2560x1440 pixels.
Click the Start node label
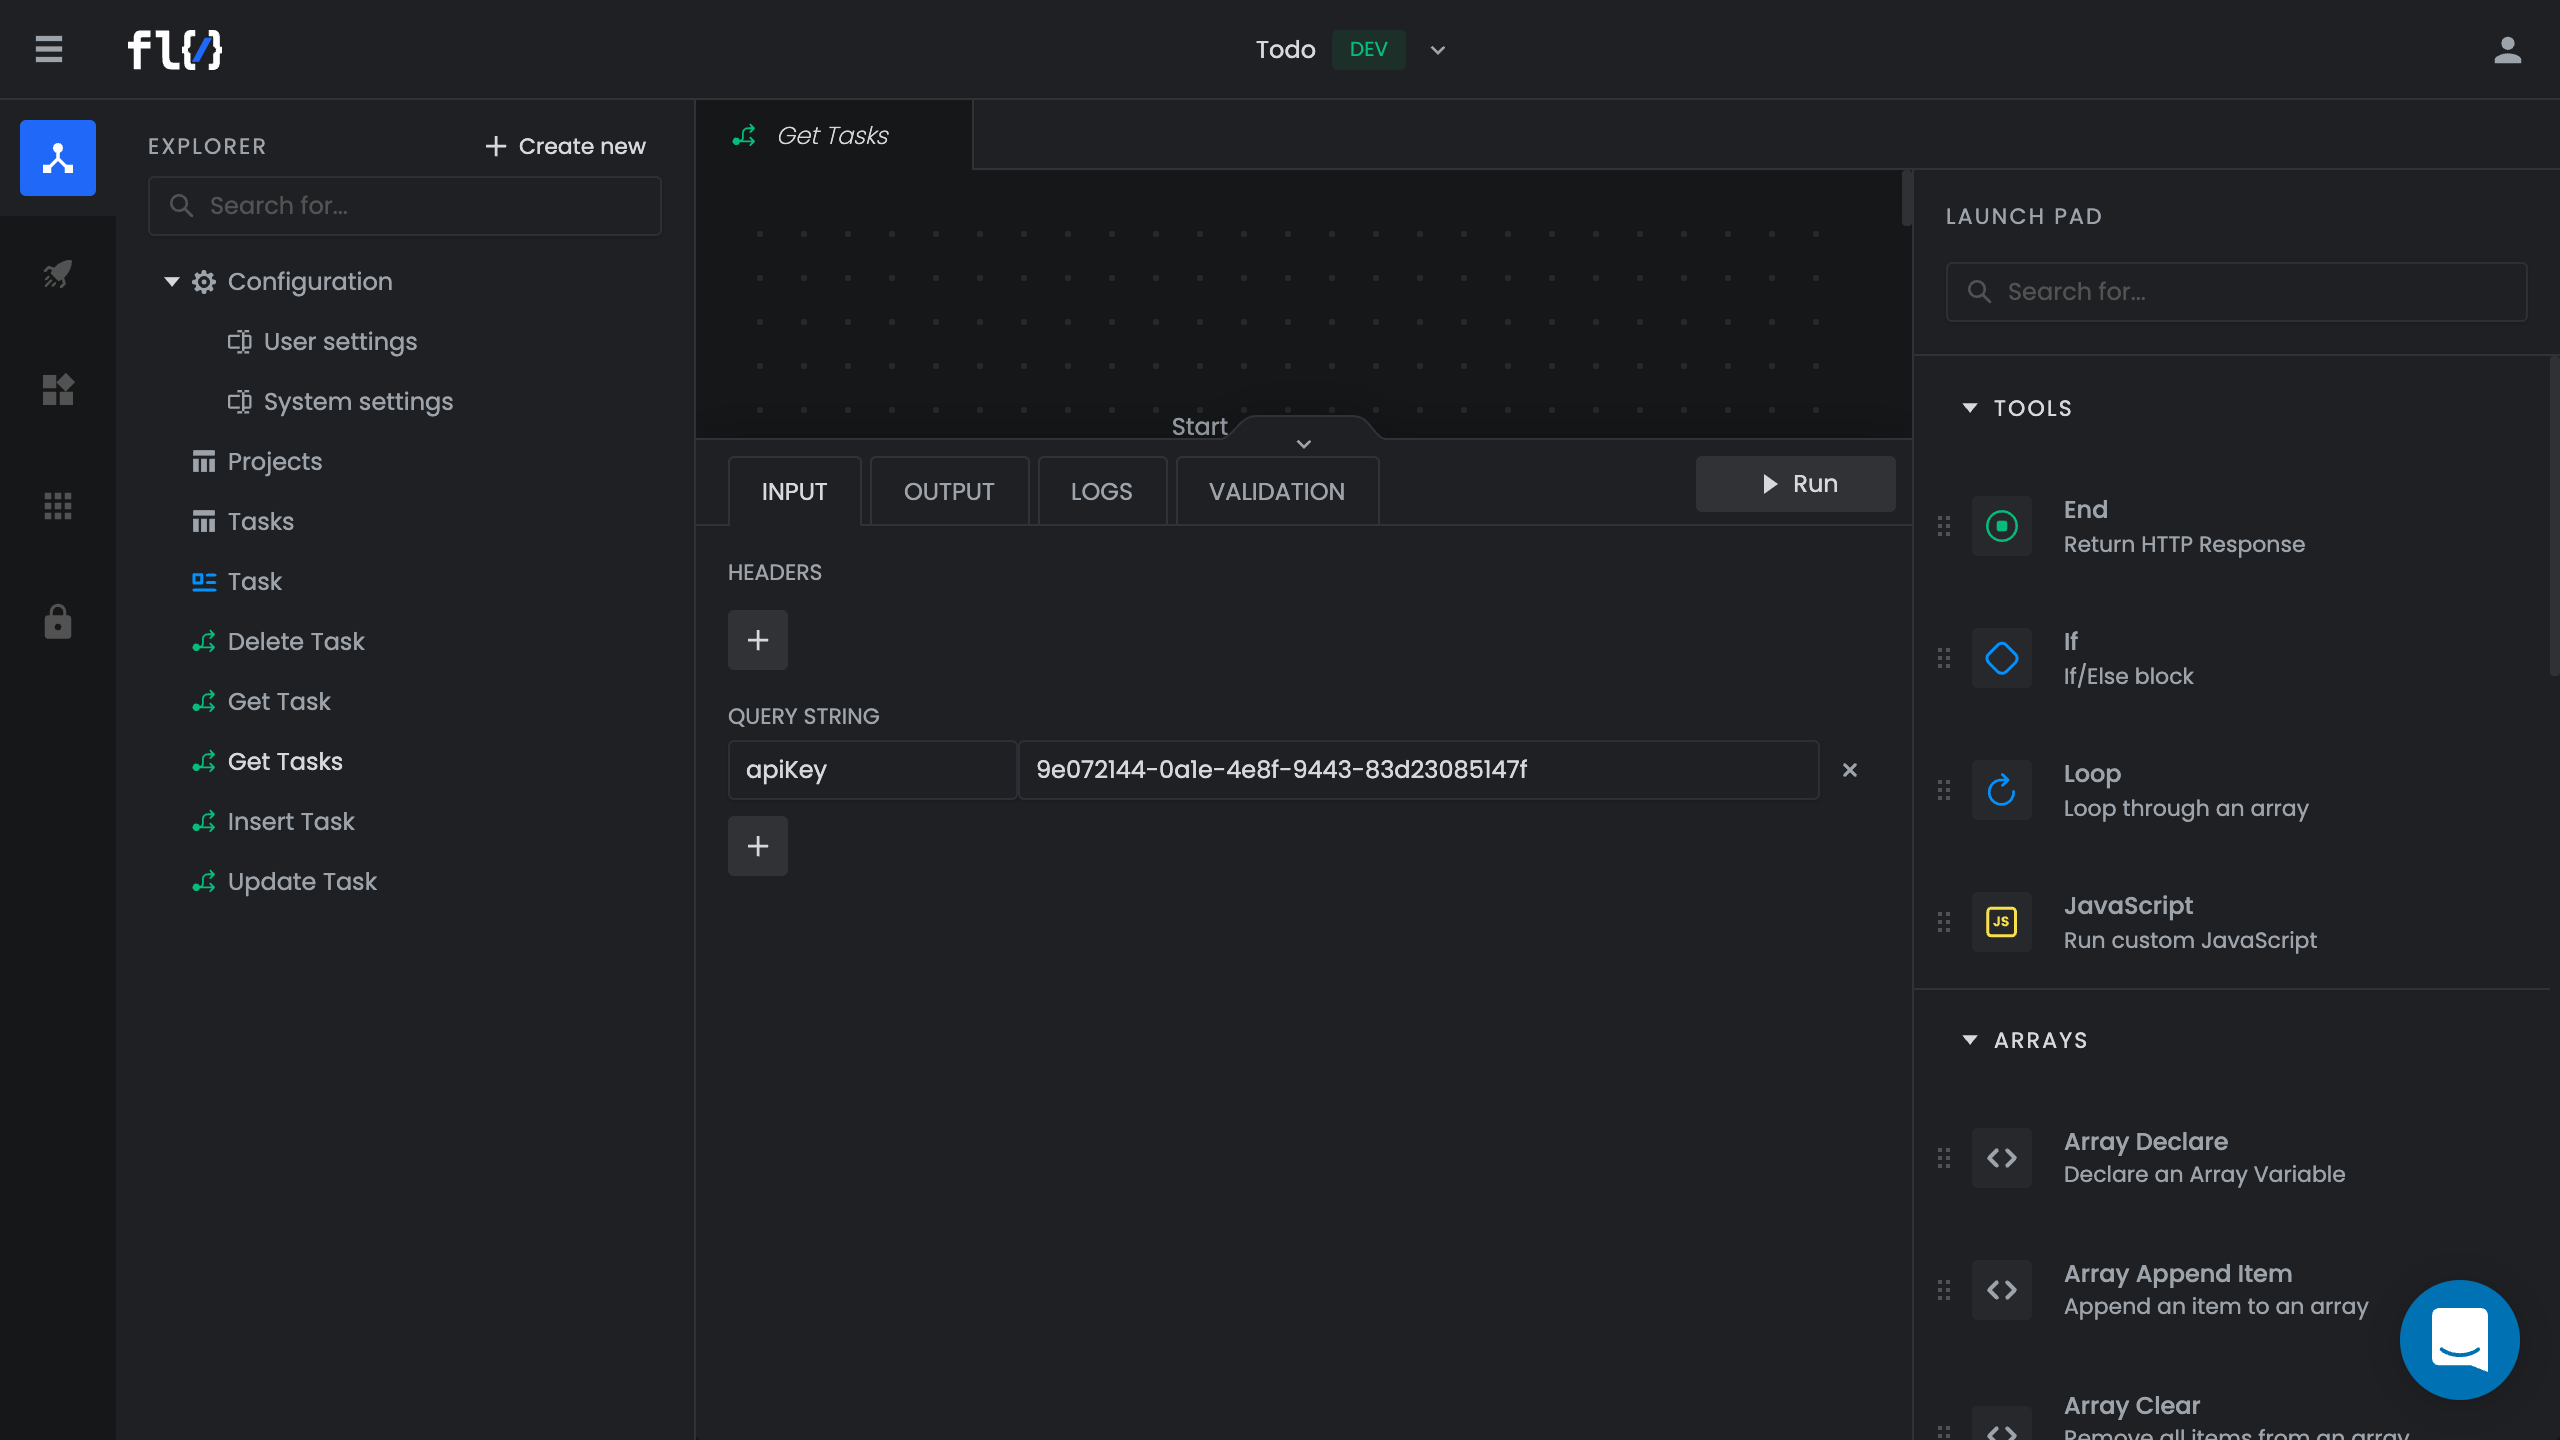point(1199,426)
